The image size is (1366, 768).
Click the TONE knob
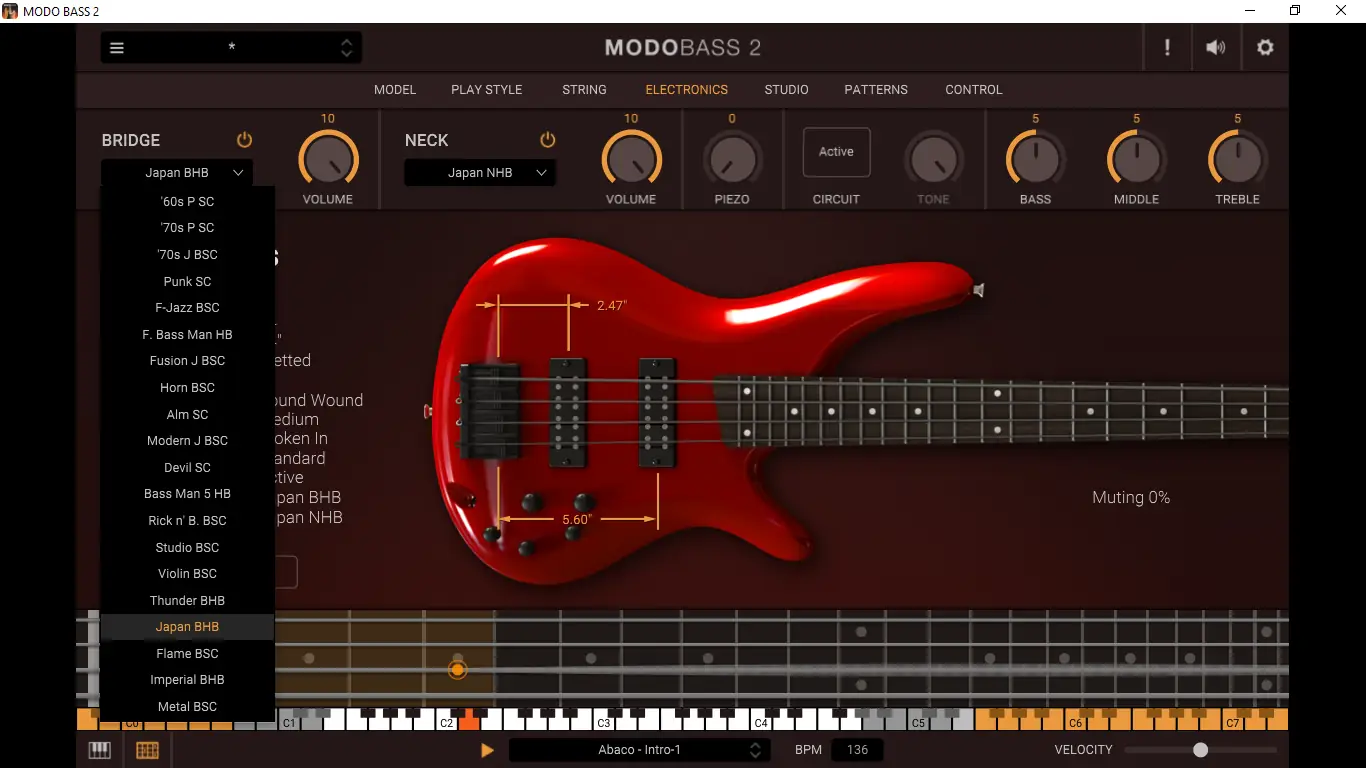pyautogui.click(x=934, y=159)
